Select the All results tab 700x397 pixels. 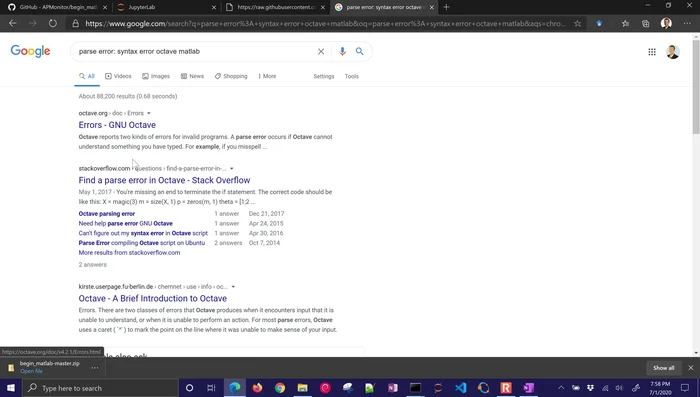(87, 76)
